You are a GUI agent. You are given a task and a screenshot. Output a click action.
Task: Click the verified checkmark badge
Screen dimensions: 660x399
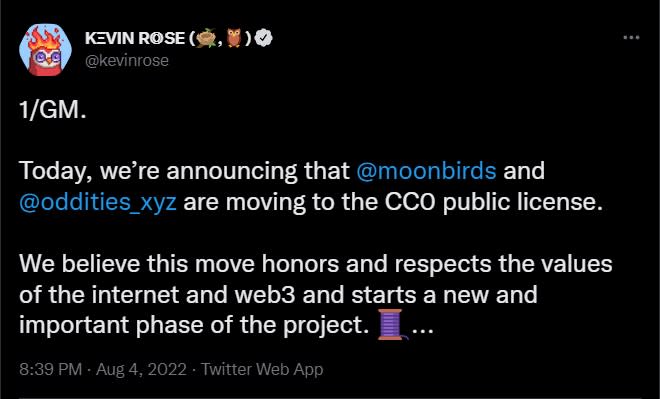tap(264, 38)
